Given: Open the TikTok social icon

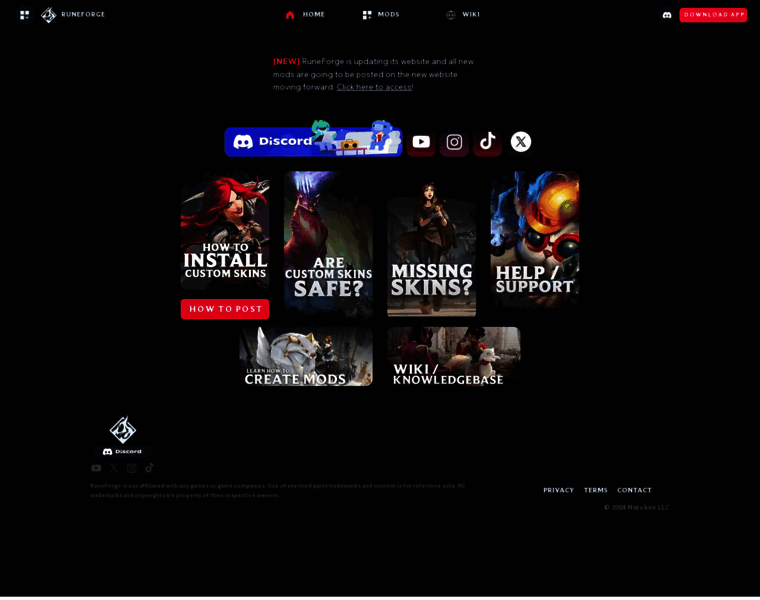Looking at the screenshot, I should coord(487,142).
